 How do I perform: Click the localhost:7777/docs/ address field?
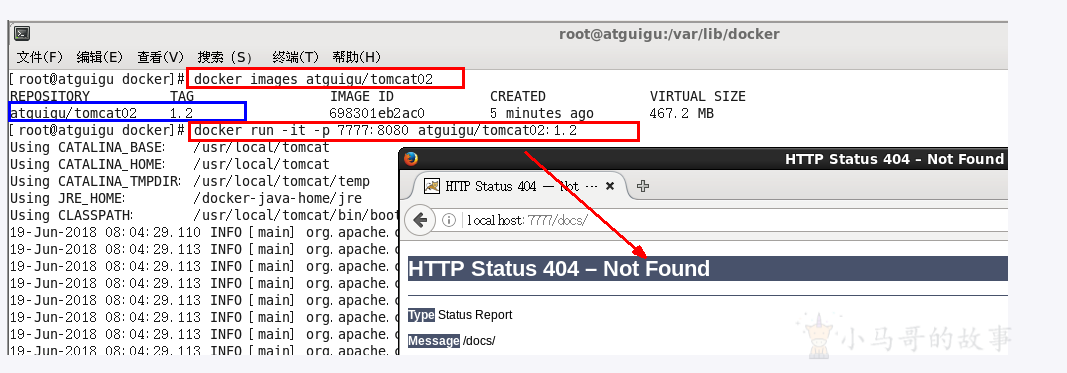coord(735,221)
